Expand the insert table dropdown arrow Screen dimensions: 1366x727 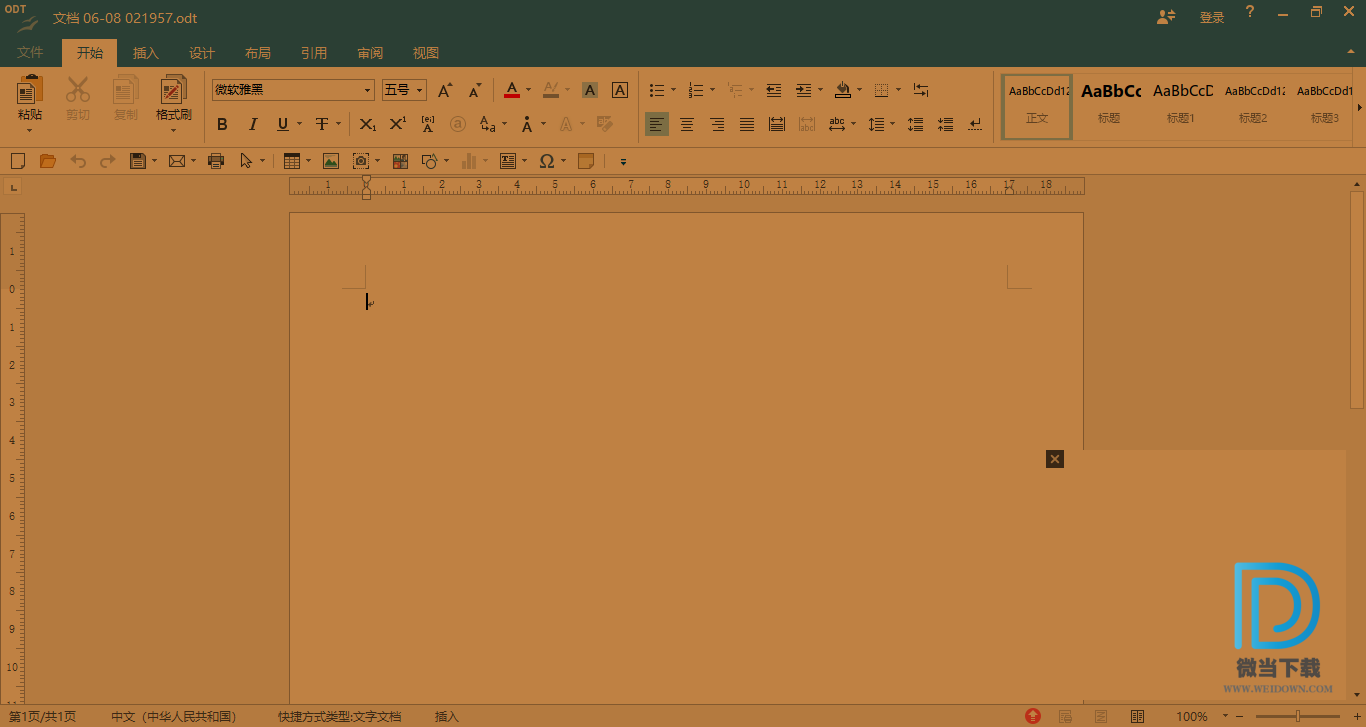(308, 160)
